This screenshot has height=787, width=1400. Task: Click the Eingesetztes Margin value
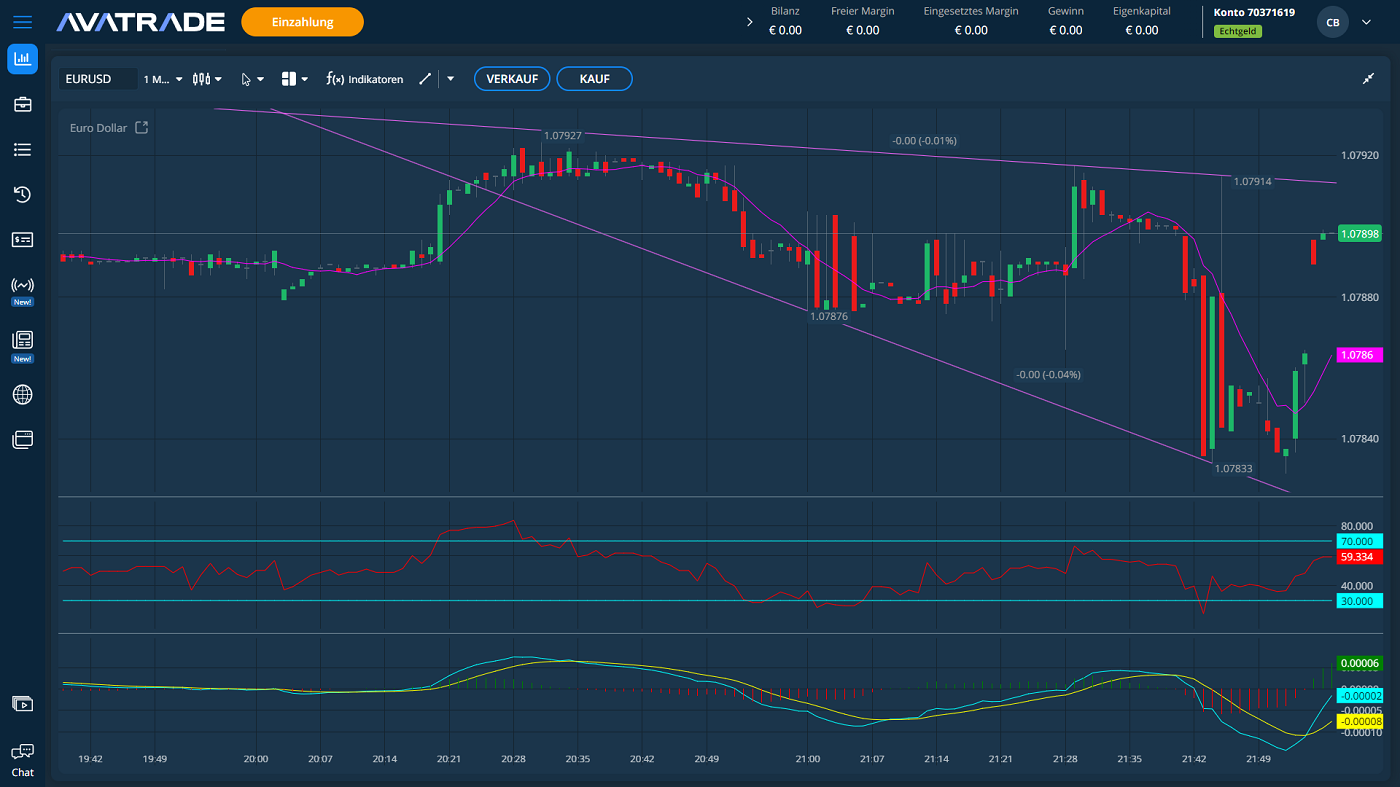pos(970,30)
